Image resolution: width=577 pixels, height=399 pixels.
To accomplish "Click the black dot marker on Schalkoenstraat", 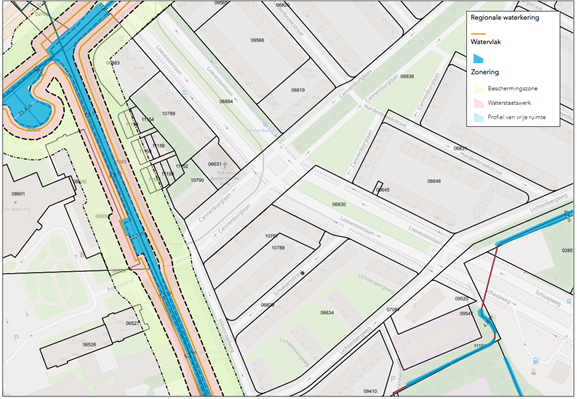I will click(302, 273).
